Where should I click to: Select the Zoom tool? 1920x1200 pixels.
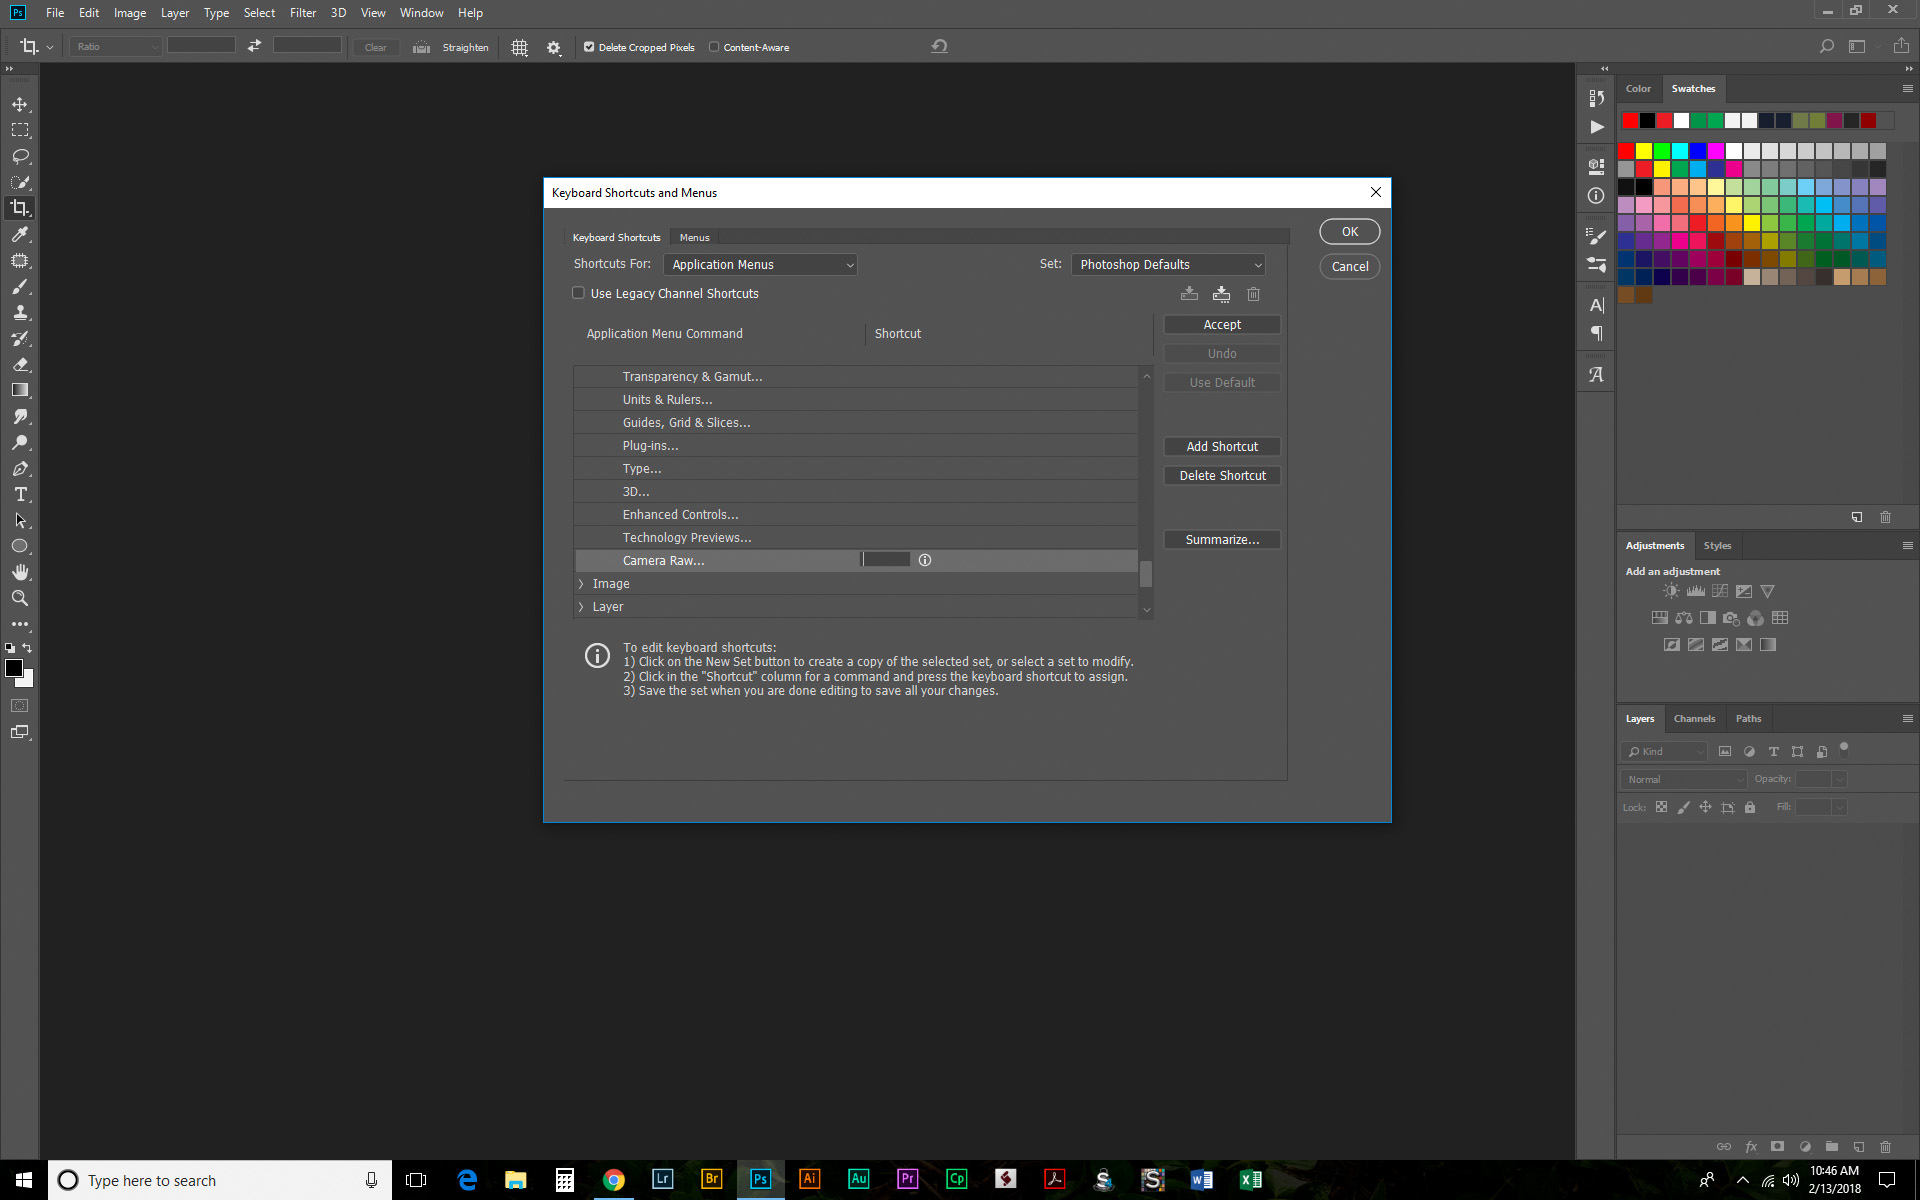click(x=20, y=598)
